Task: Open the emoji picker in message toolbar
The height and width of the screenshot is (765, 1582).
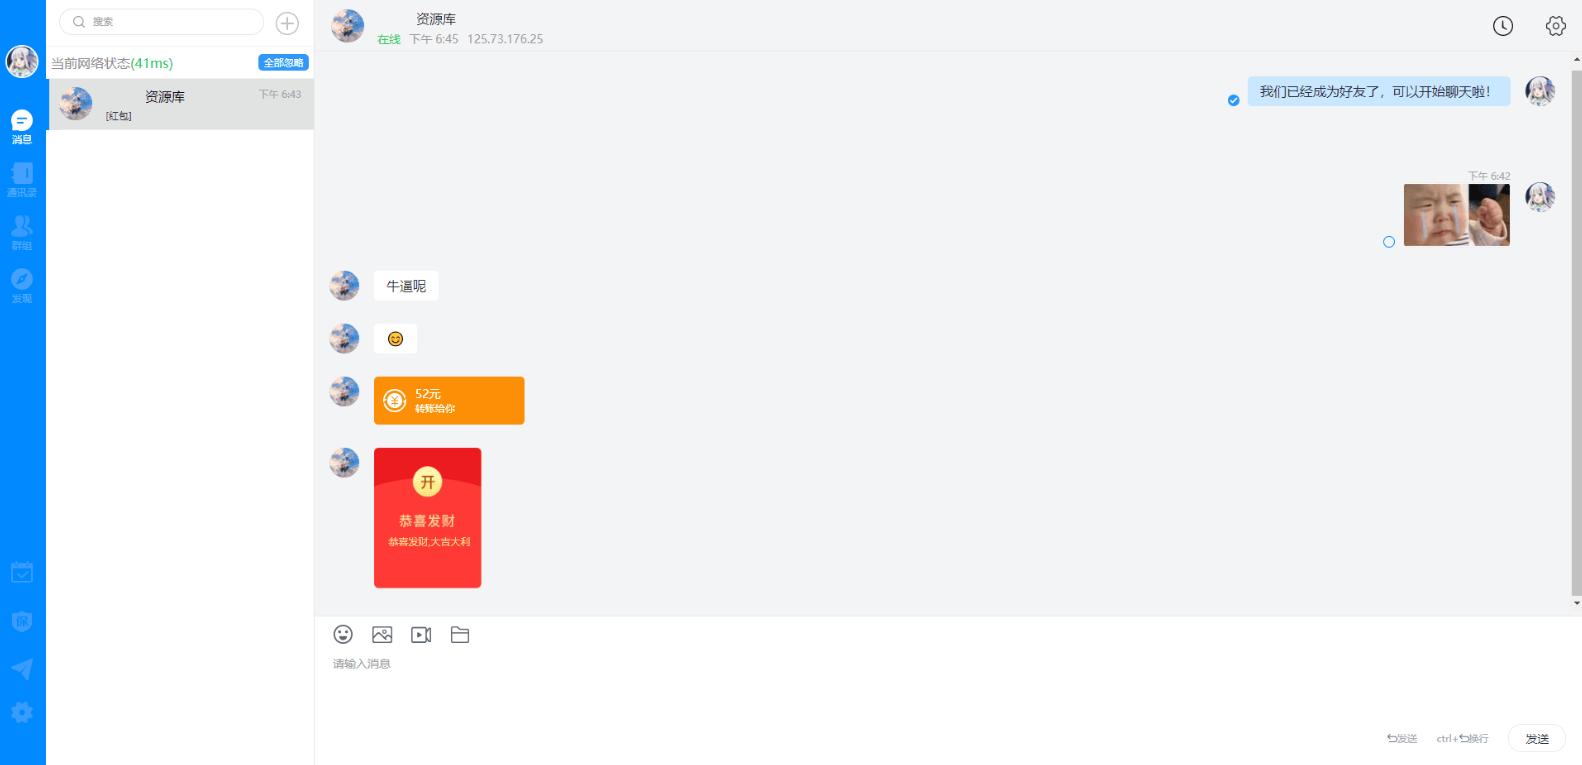Action: pyautogui.click(x=343, y=634)
